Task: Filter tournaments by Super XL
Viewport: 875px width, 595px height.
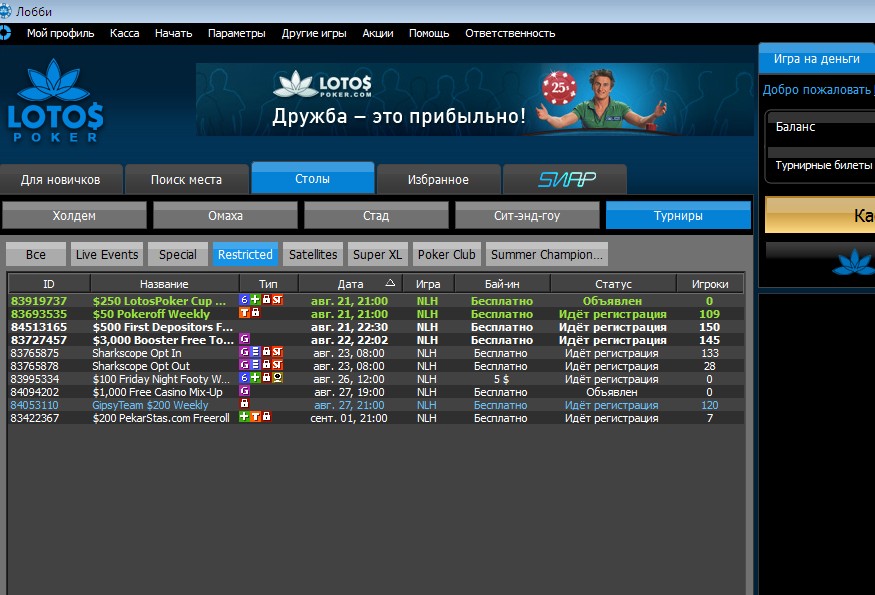Action: click(378, 255)
